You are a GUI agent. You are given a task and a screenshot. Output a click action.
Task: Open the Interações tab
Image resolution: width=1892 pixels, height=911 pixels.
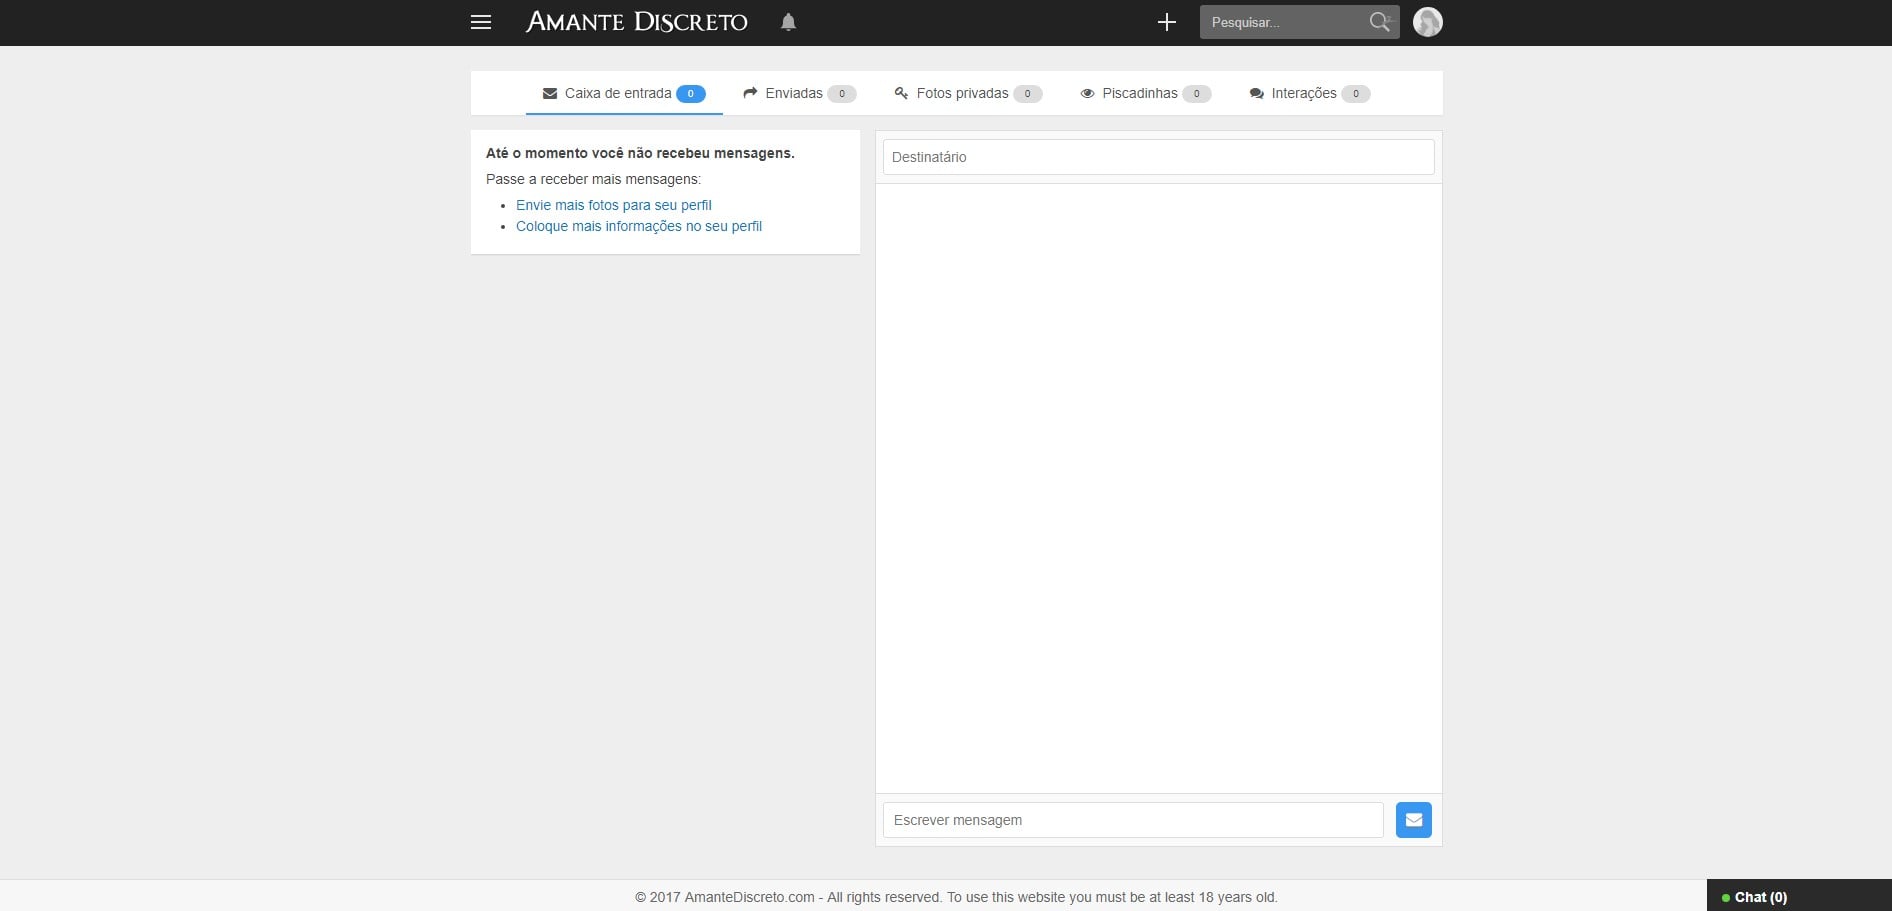pyautogui.click(x=1309, y=93)
